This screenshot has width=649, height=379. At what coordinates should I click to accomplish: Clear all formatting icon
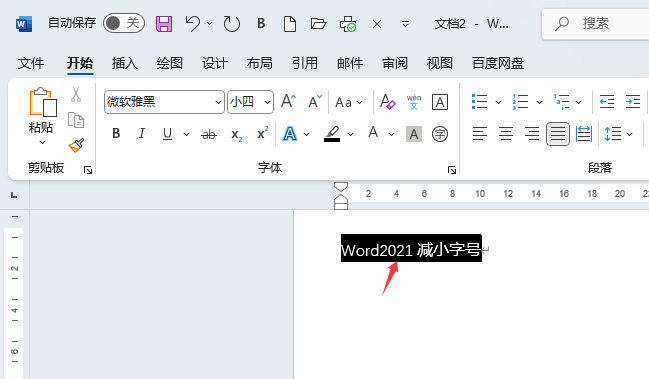coord(387,102)
